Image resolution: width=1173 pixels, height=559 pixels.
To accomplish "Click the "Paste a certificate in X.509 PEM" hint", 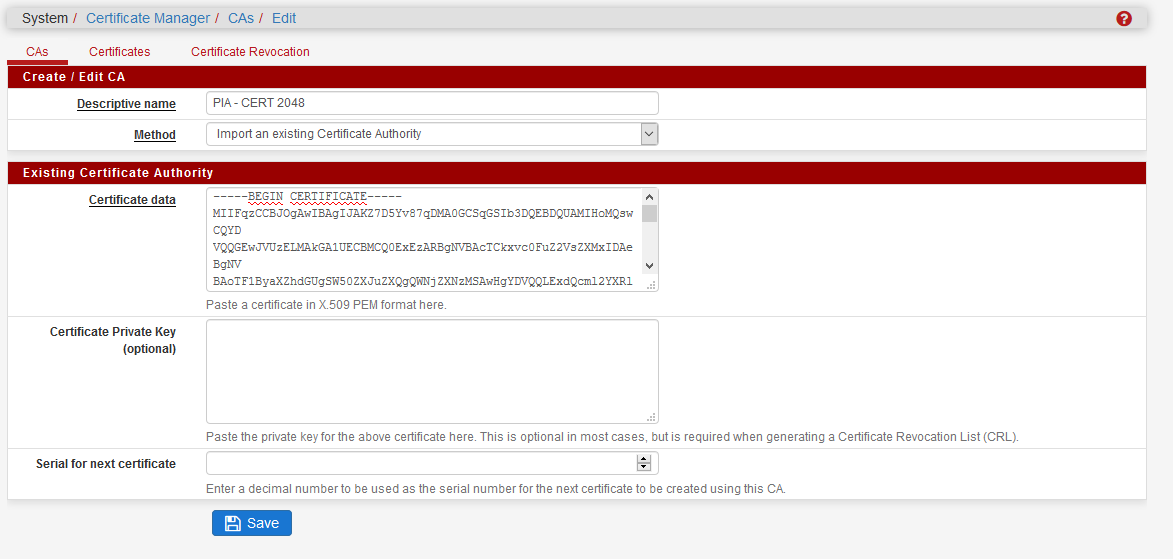I will (326, 305).
